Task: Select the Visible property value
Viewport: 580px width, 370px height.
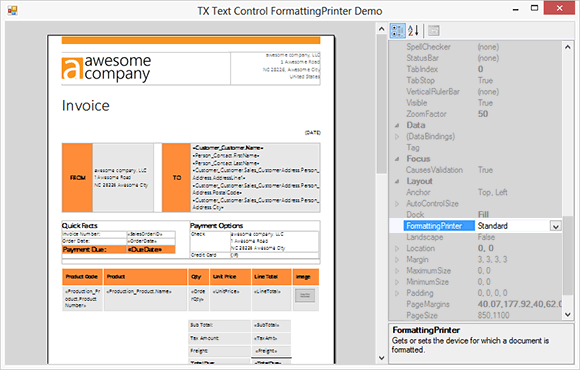Action: [x=485, y=103]
